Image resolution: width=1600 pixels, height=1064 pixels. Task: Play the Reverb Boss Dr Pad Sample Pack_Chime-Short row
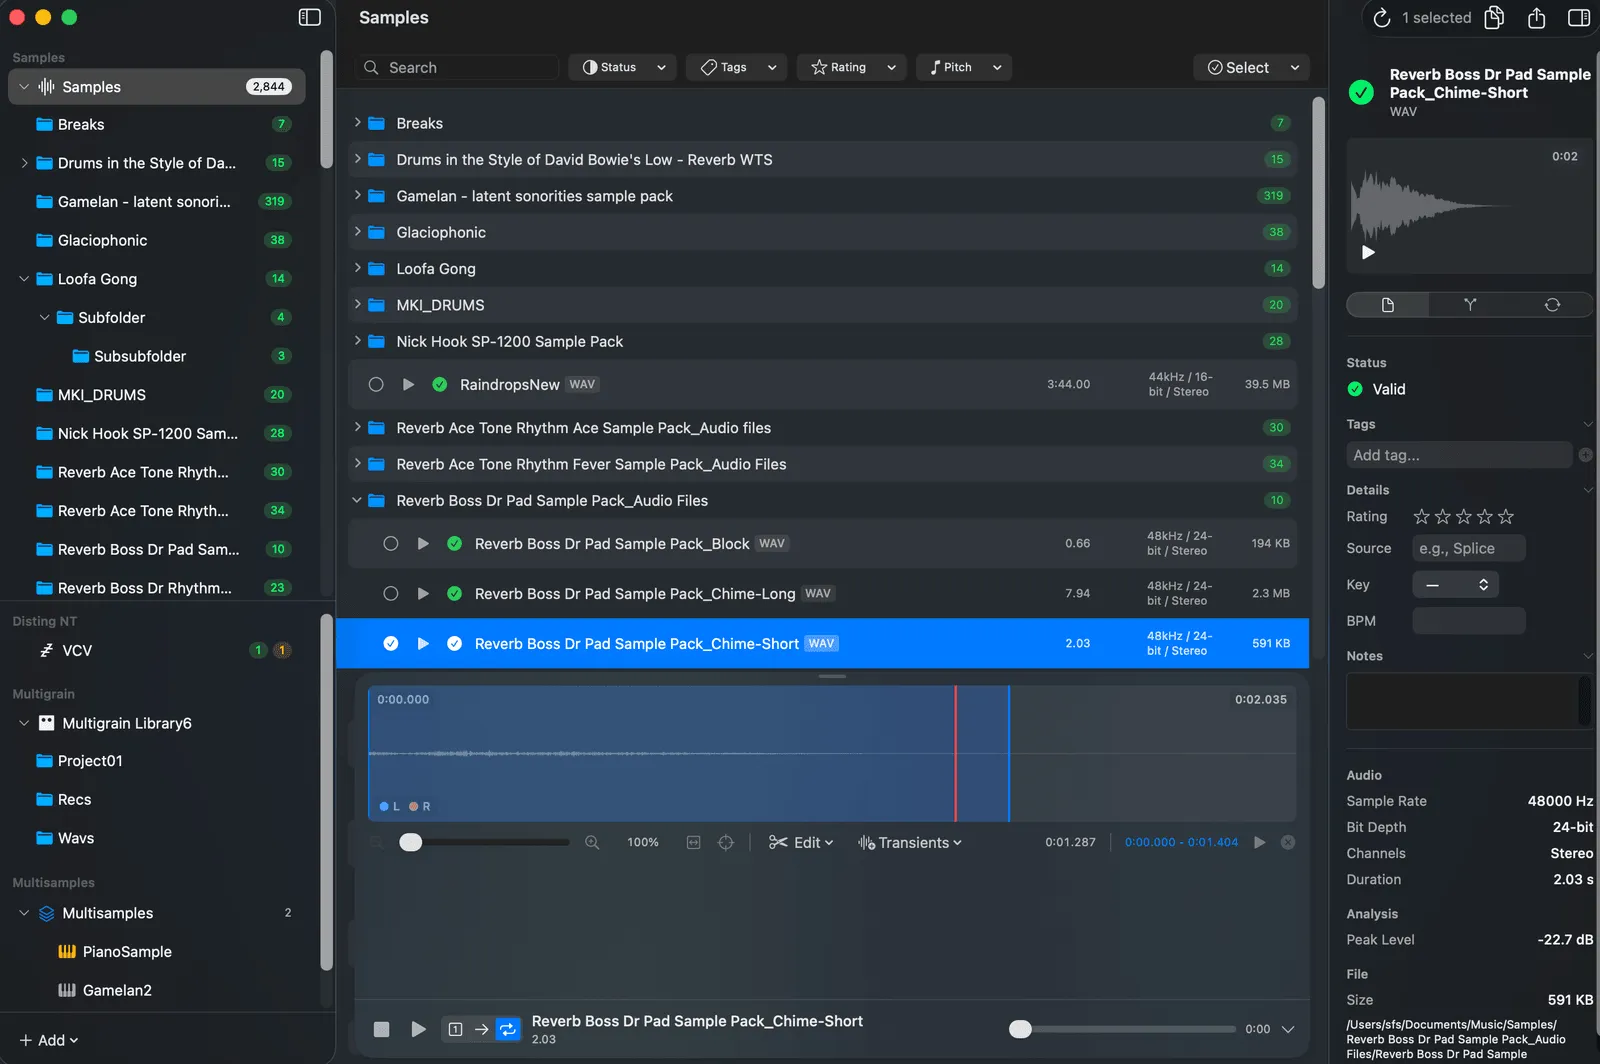point(423,643)
